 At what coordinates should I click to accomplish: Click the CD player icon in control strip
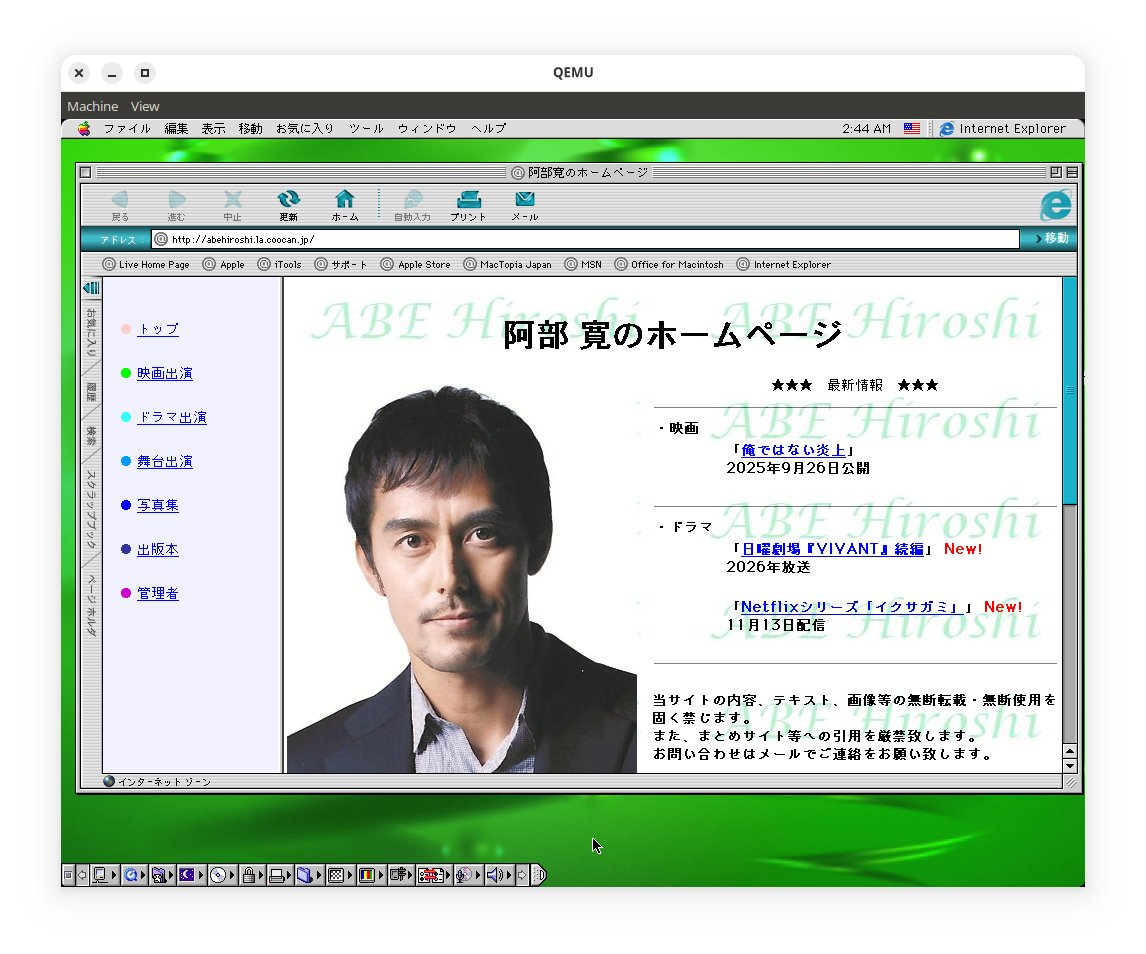pyautogui.click(x=217, y=876)
